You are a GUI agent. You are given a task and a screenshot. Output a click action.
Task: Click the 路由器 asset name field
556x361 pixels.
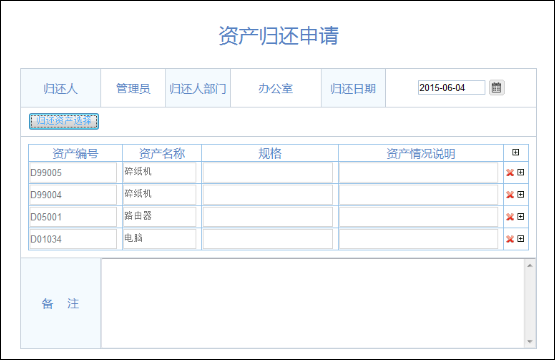[x=160, y=217]
